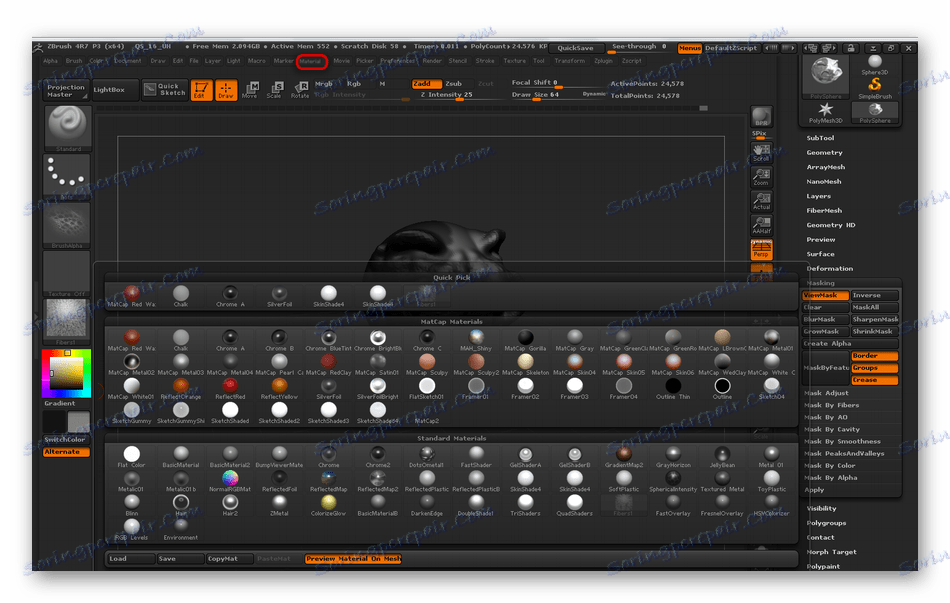Click Load material button
950x603 pixels.
point(130,559)
